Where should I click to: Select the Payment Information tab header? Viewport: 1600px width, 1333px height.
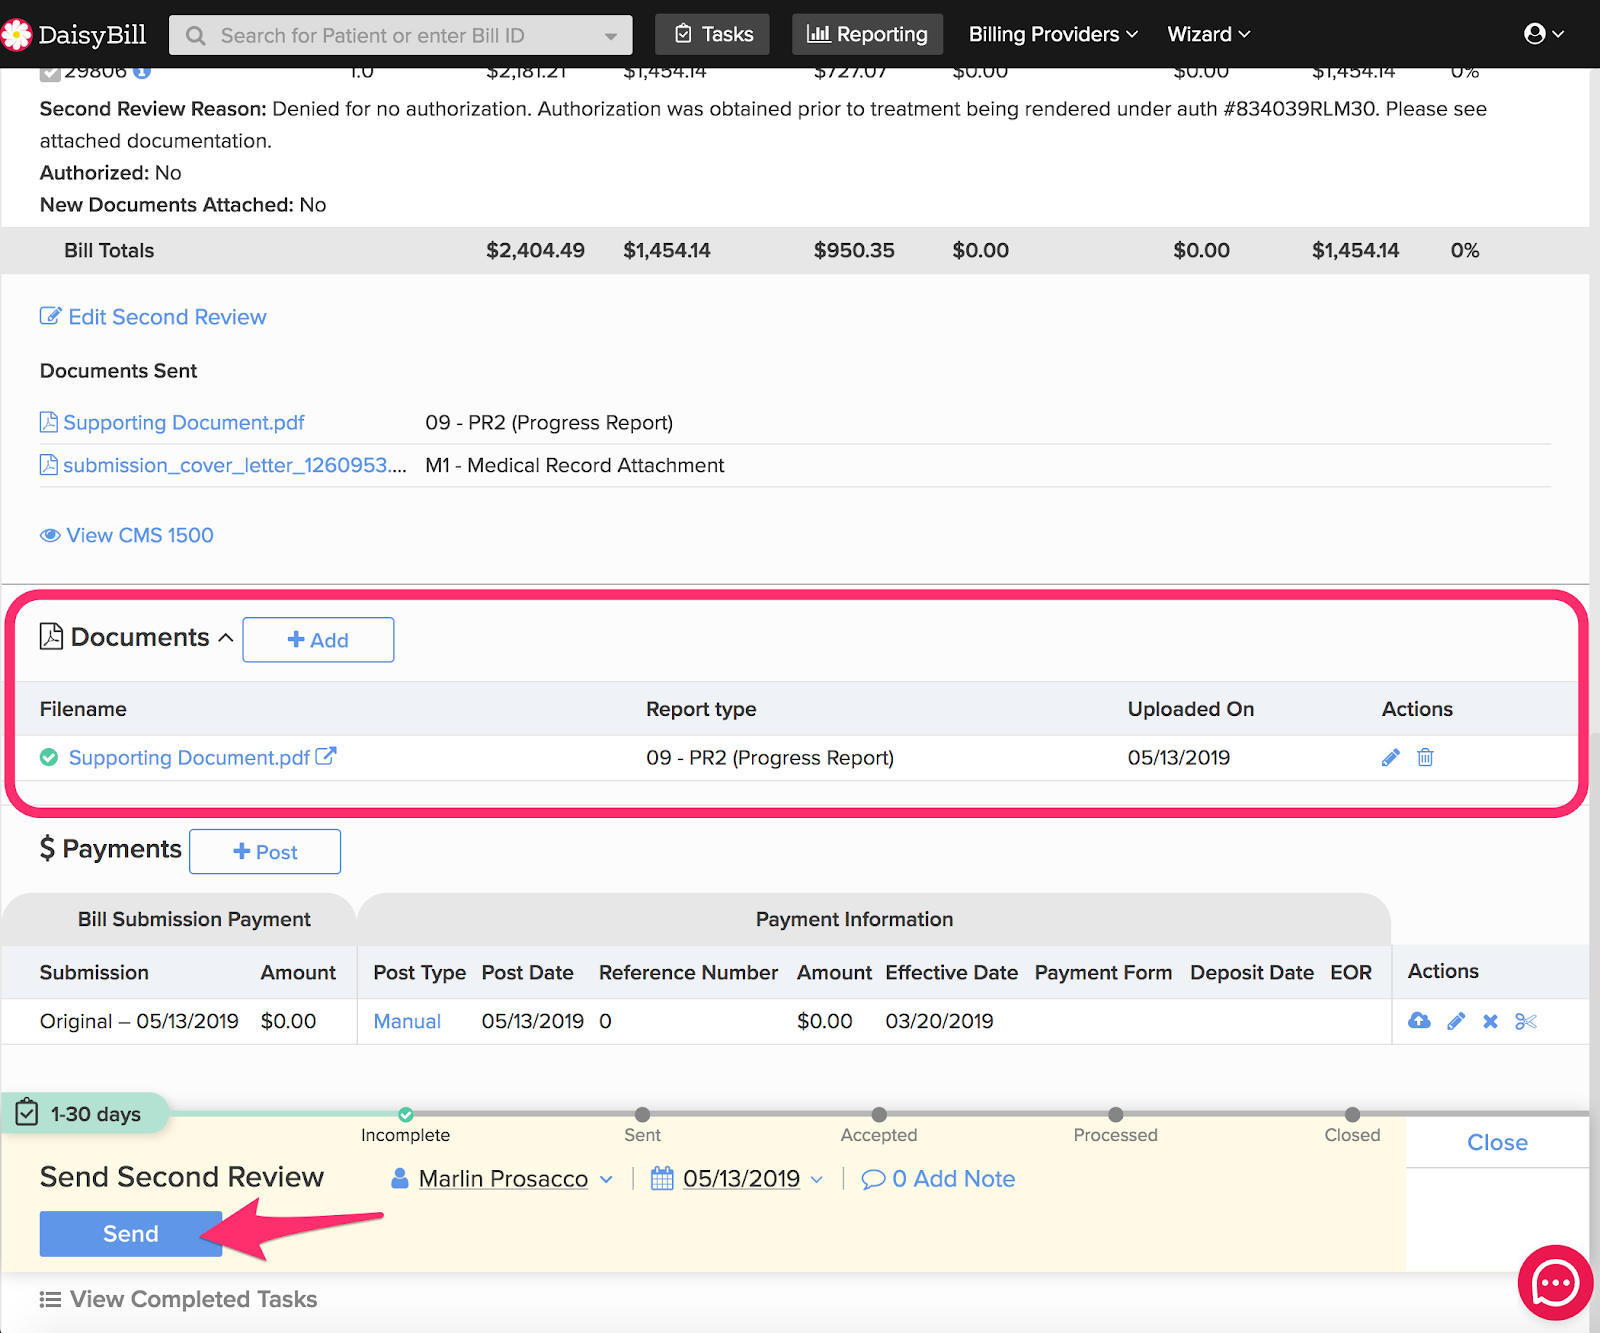pyautogui.click(x=873, y=919)
